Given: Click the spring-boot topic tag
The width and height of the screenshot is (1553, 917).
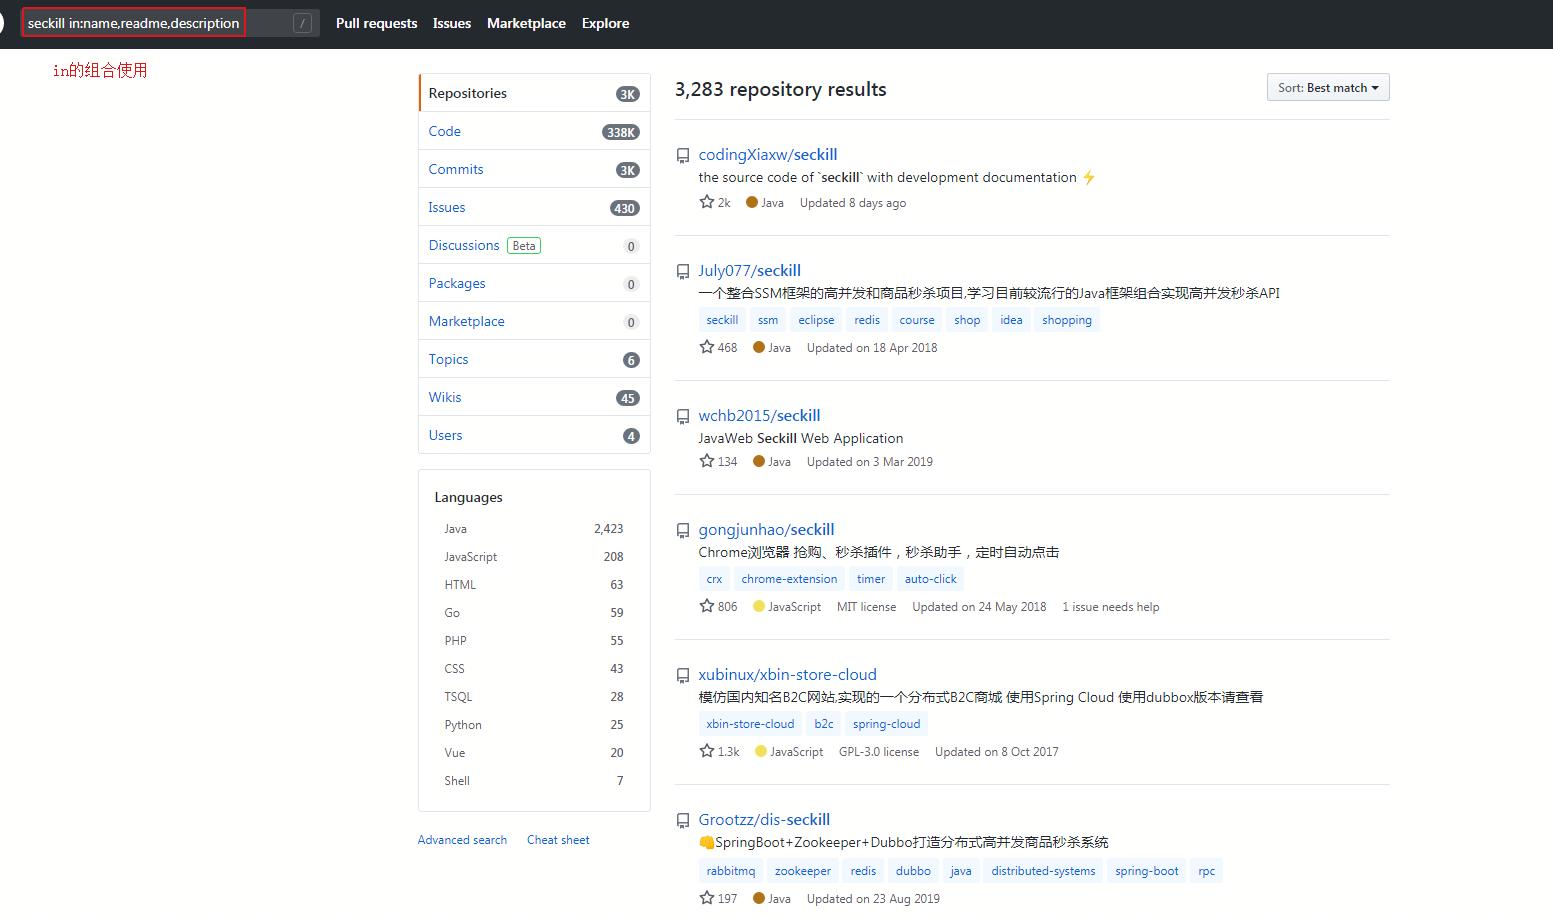Looking at the screenshot, I should tap(1147, 871).
